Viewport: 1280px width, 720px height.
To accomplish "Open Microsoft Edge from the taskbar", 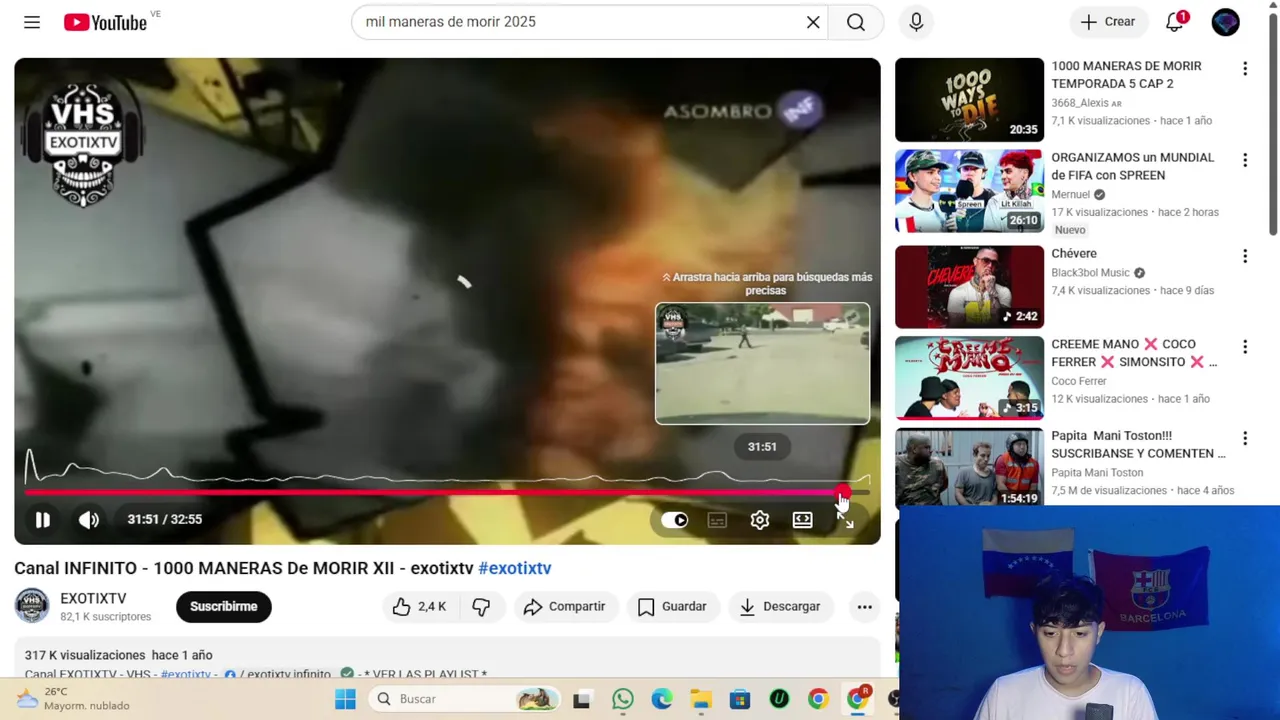I will click(662, 699).
